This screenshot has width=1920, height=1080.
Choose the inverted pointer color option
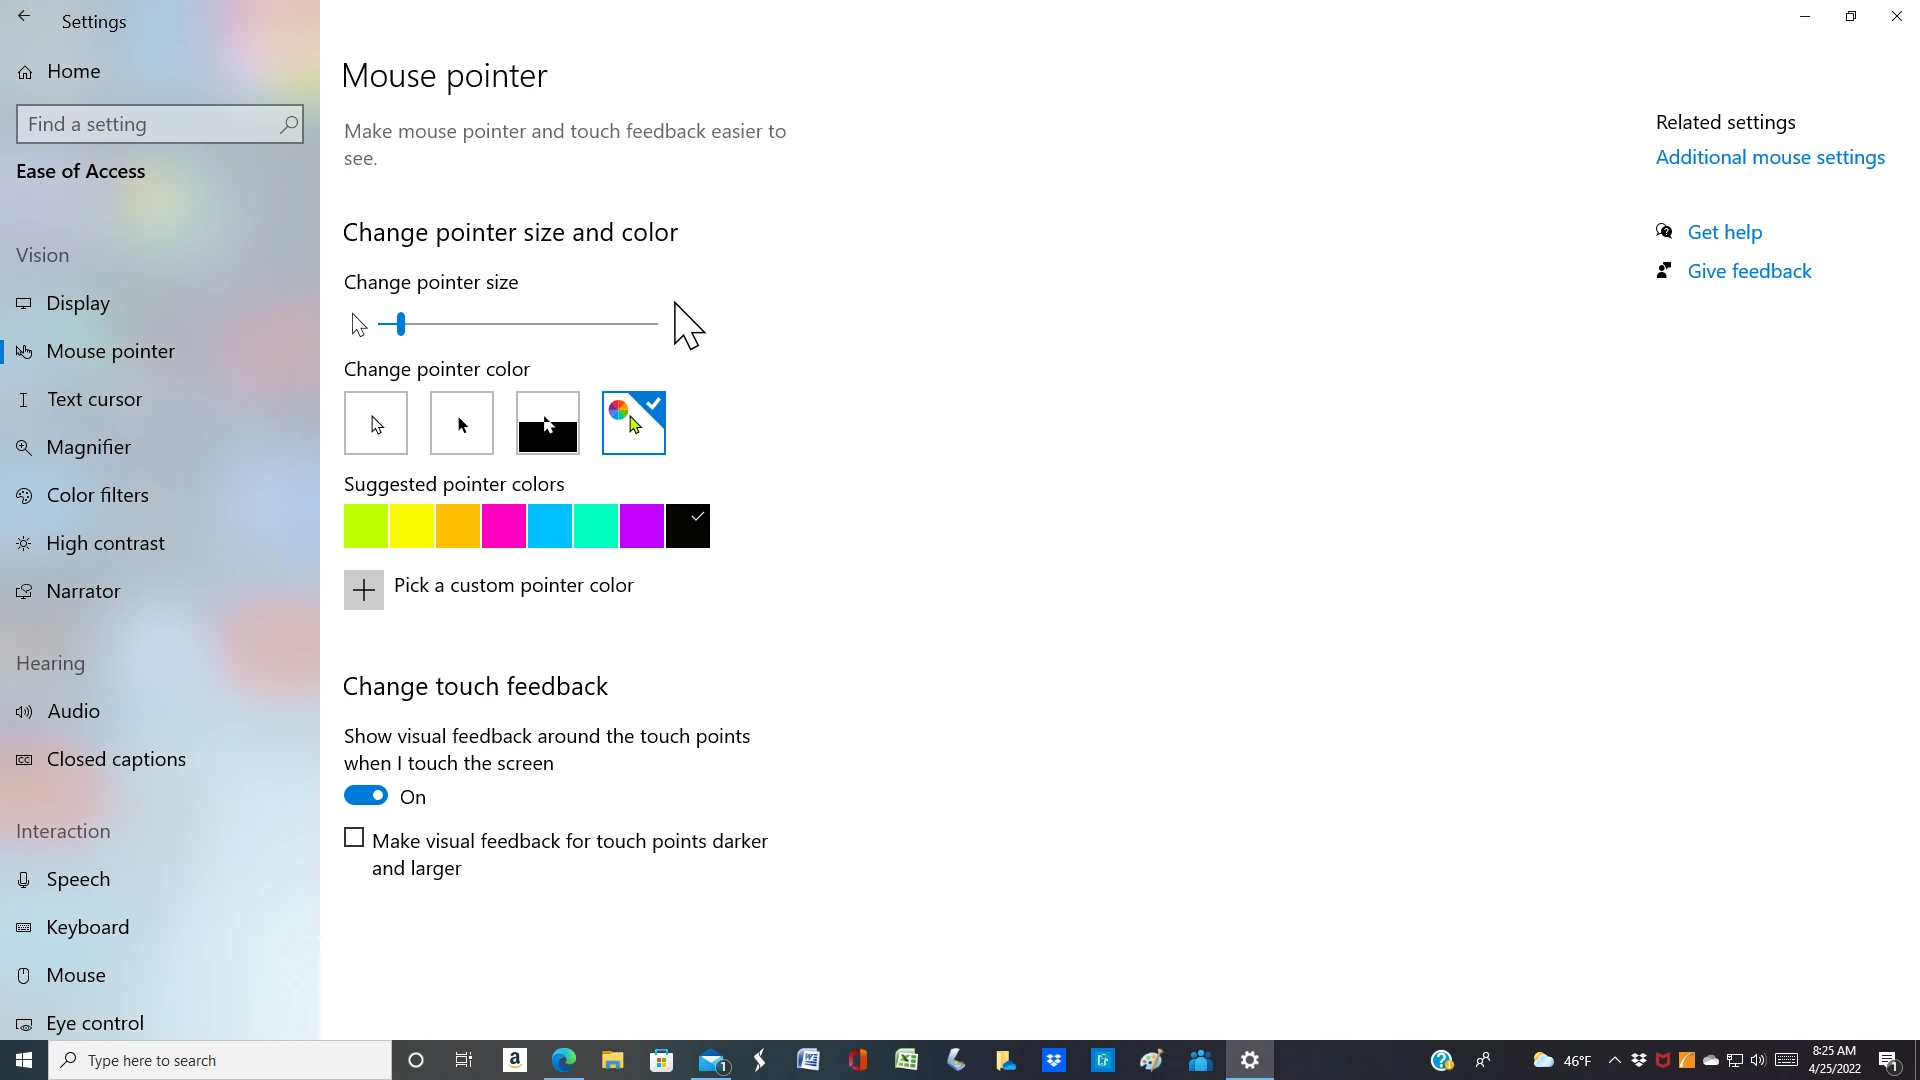click(548, 423)
